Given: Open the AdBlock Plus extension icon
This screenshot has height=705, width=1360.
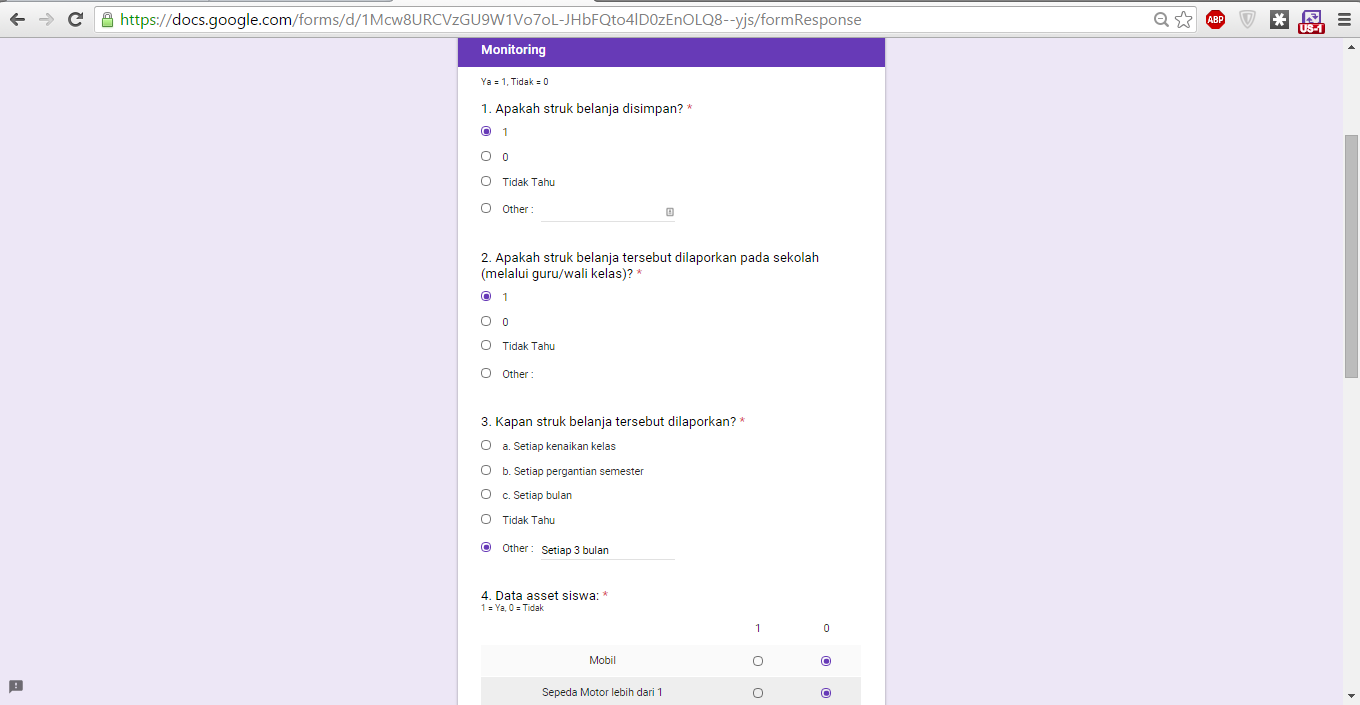Looking at the screenshot, I should [1215, 19].
